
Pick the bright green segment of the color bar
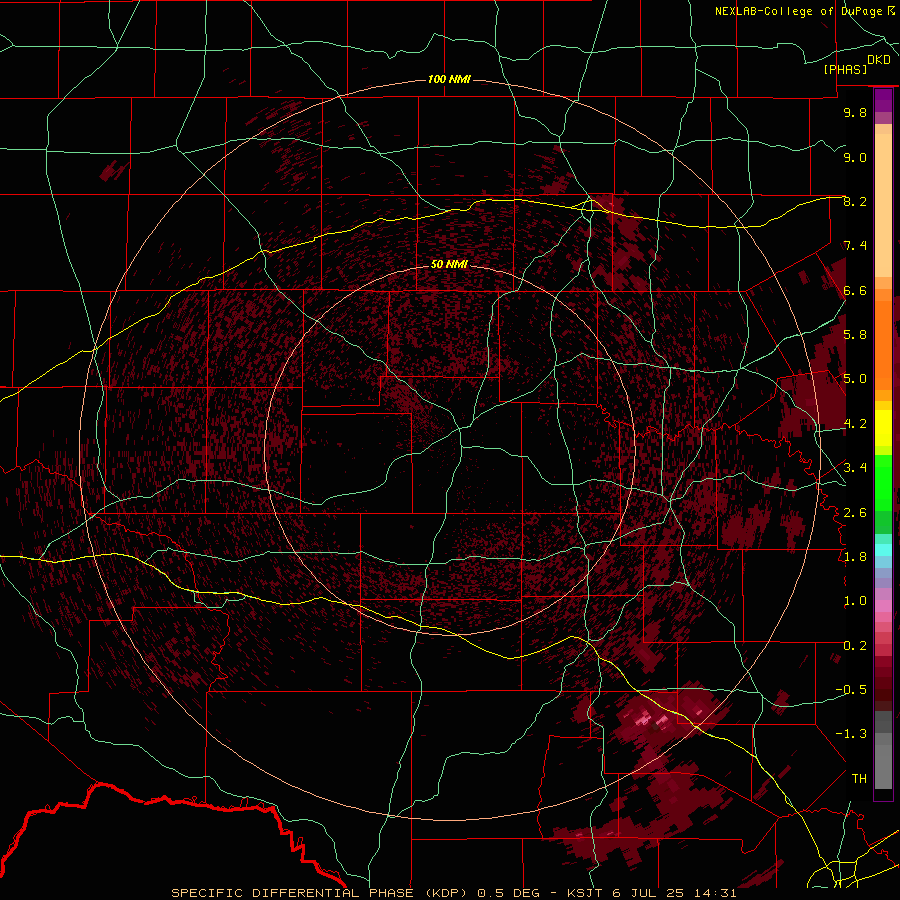coord(883,482)
